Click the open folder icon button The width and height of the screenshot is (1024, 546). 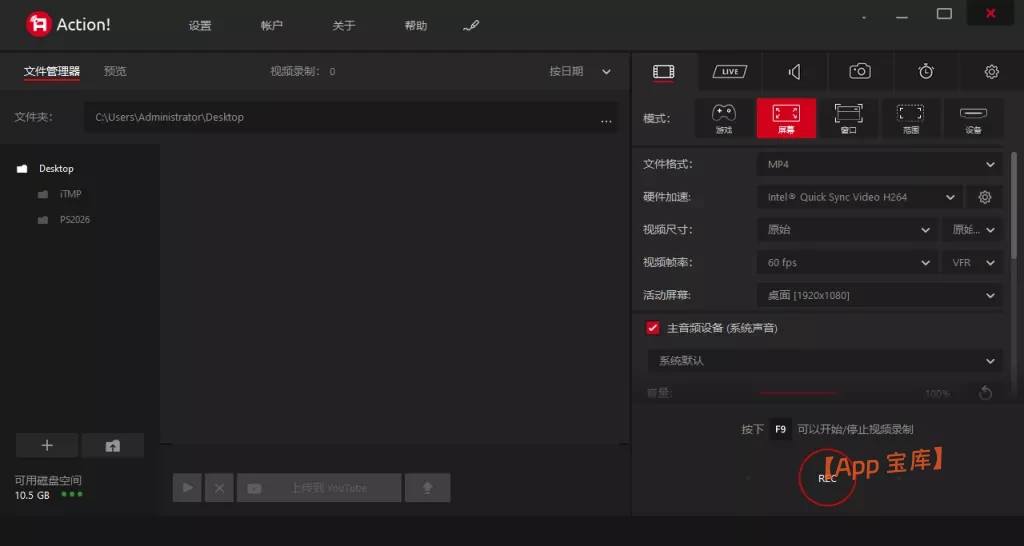pos(113,445)
